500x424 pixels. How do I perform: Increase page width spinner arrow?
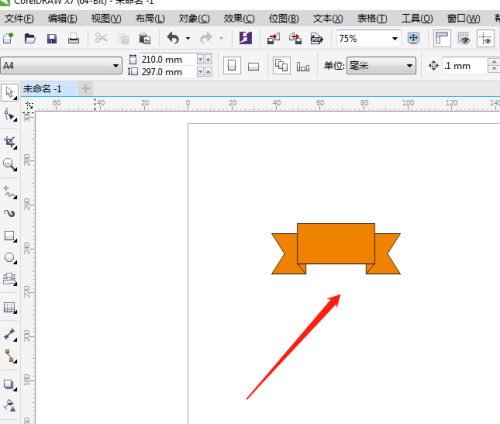click(208, 60)
